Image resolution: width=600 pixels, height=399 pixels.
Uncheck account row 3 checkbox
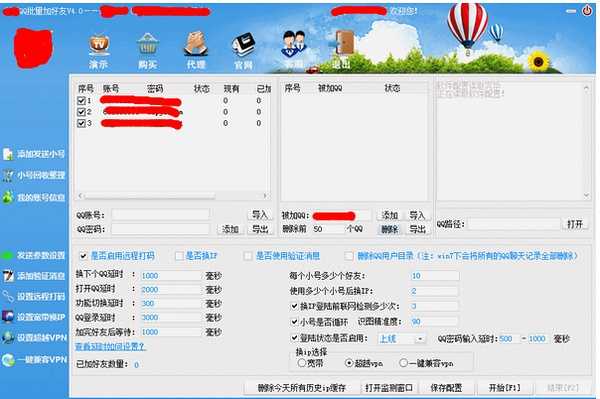point(81,123)
